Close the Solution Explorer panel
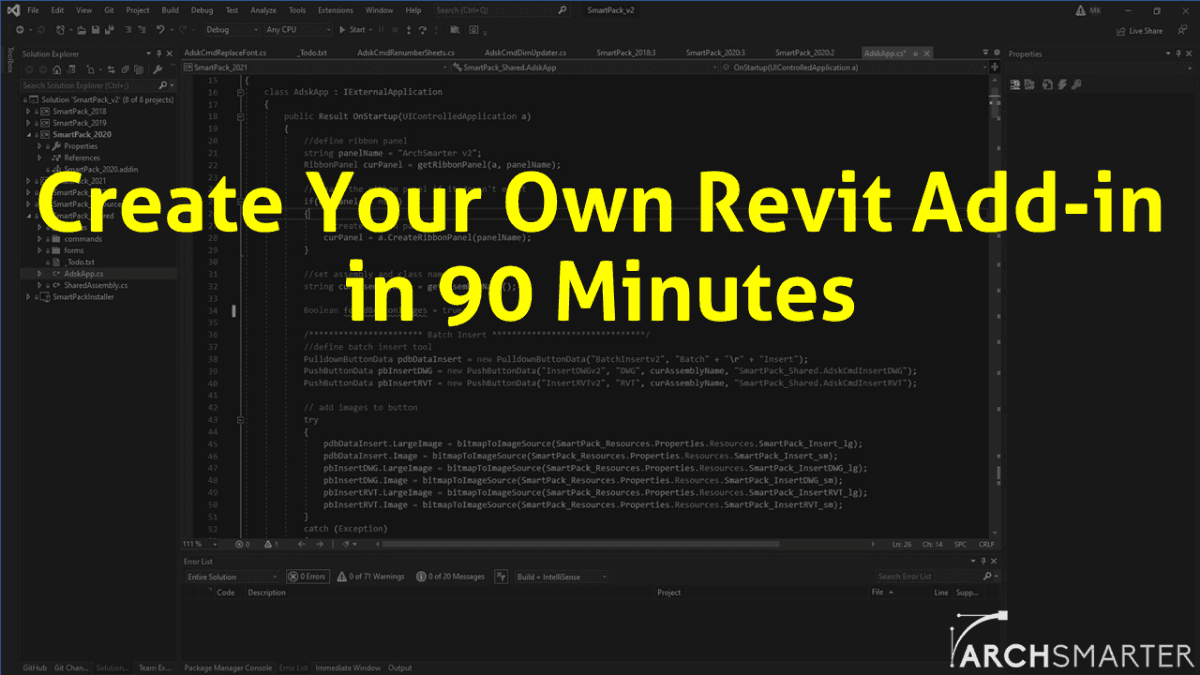Screen dimensions: 1200x675 [171, 54]
